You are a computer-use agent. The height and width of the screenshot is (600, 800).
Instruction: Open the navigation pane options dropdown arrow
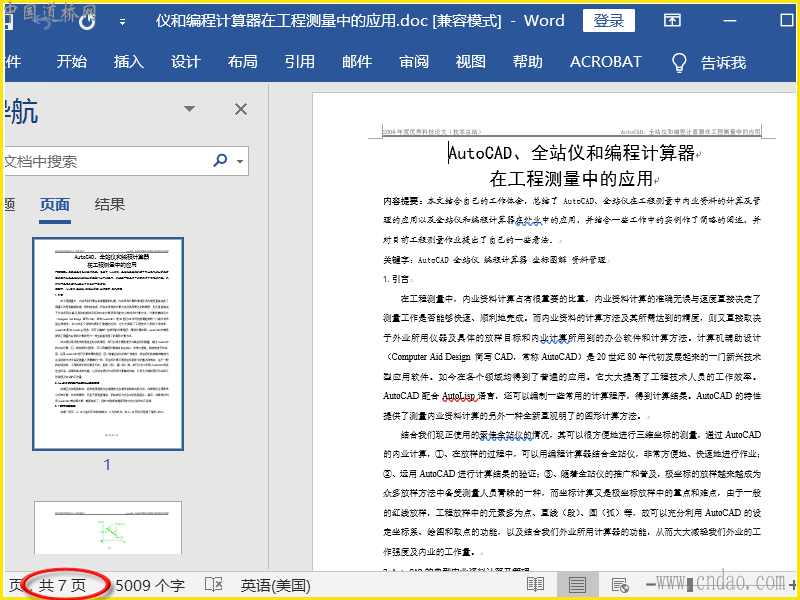click(189, 109)
